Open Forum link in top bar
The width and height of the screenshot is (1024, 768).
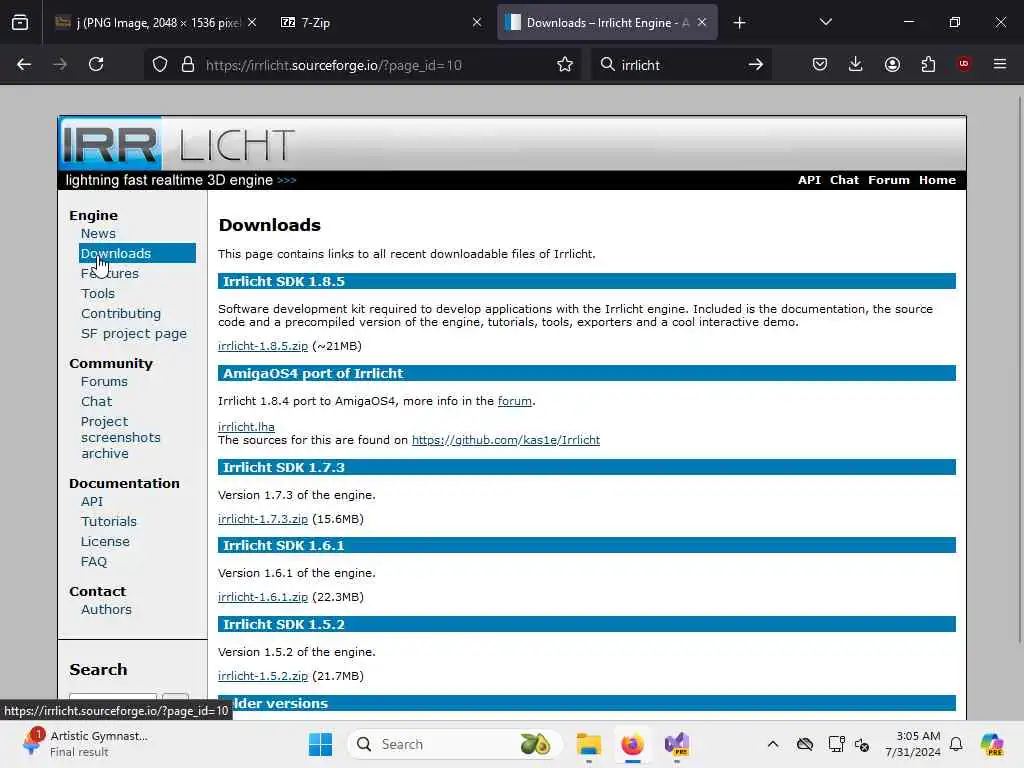[889, 180]
